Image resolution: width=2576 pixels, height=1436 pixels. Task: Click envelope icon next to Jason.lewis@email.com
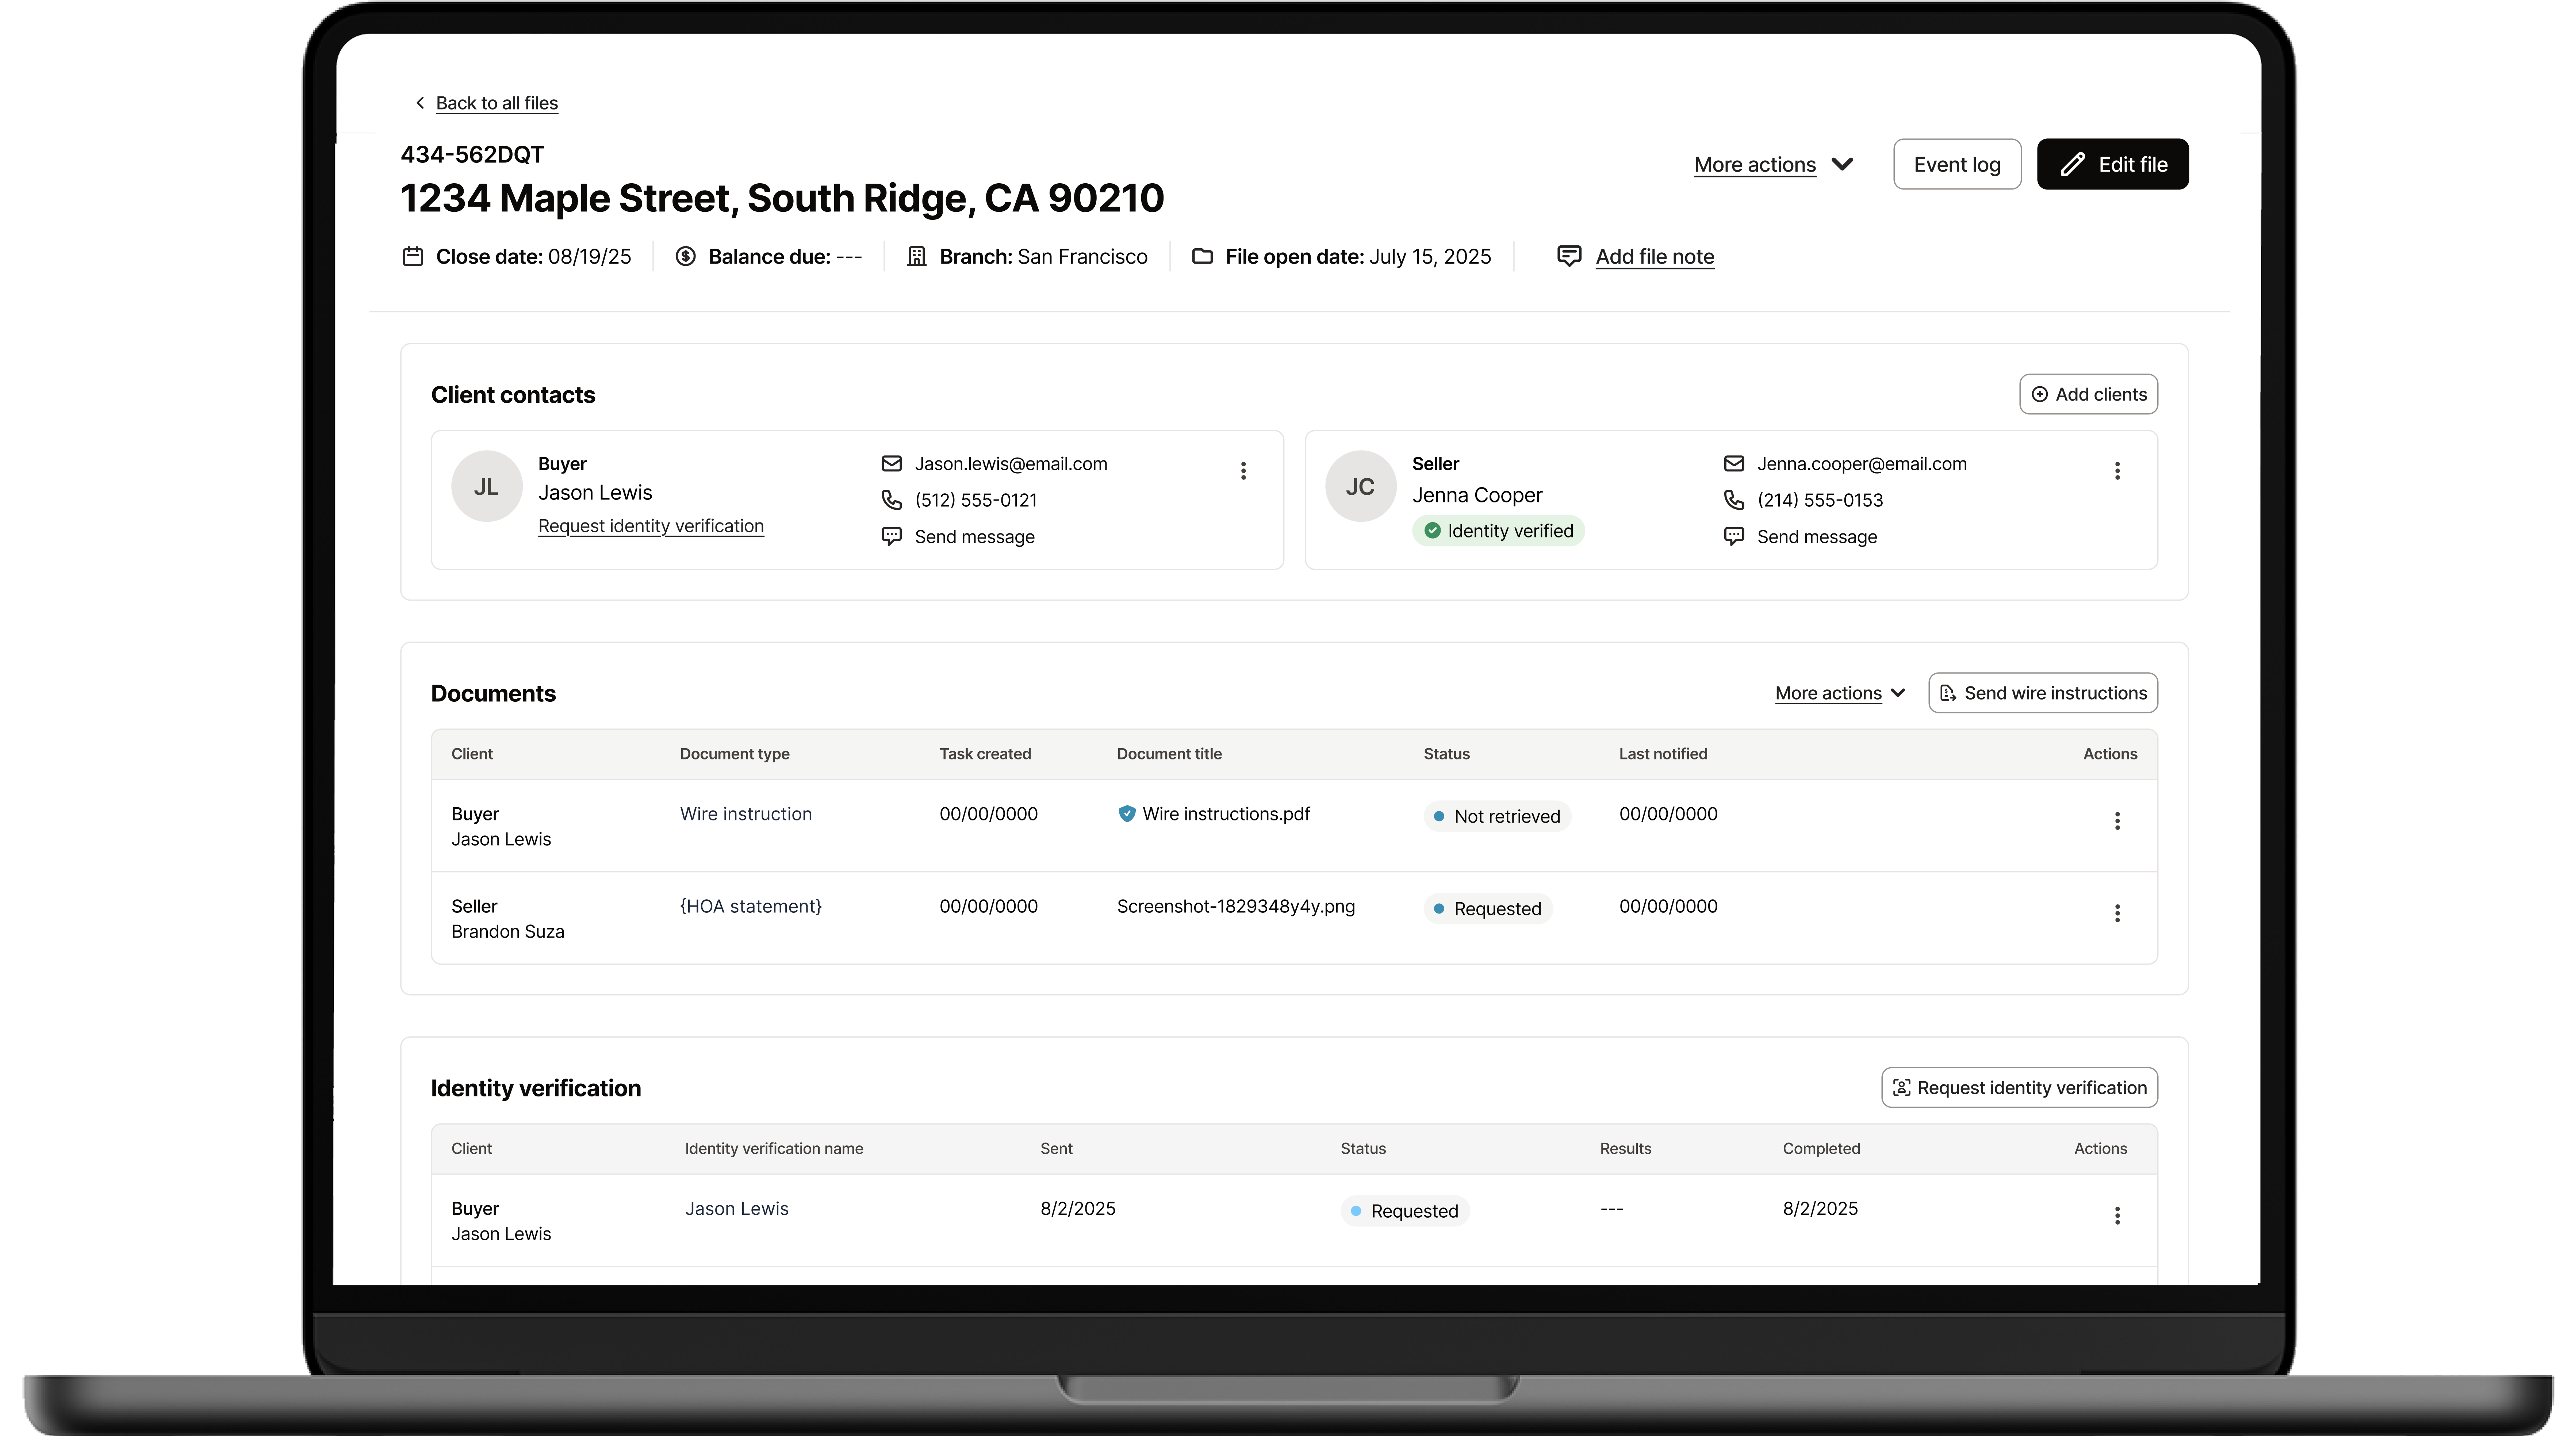(891, 464)
